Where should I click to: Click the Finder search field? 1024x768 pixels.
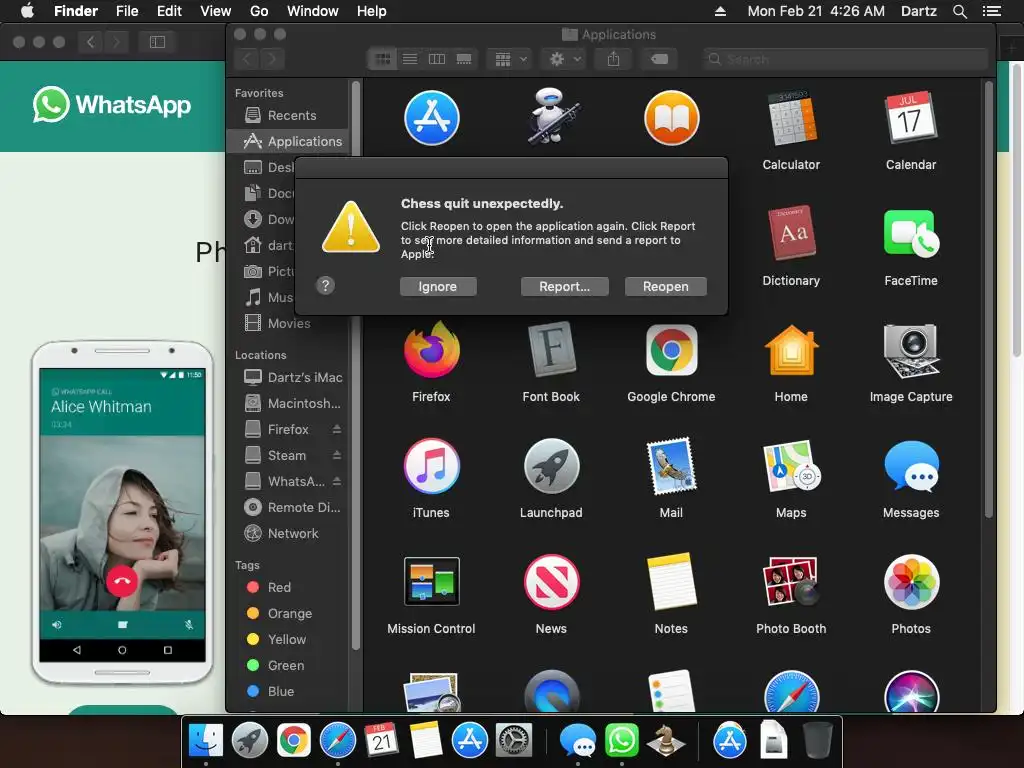[x=846, y=59]
